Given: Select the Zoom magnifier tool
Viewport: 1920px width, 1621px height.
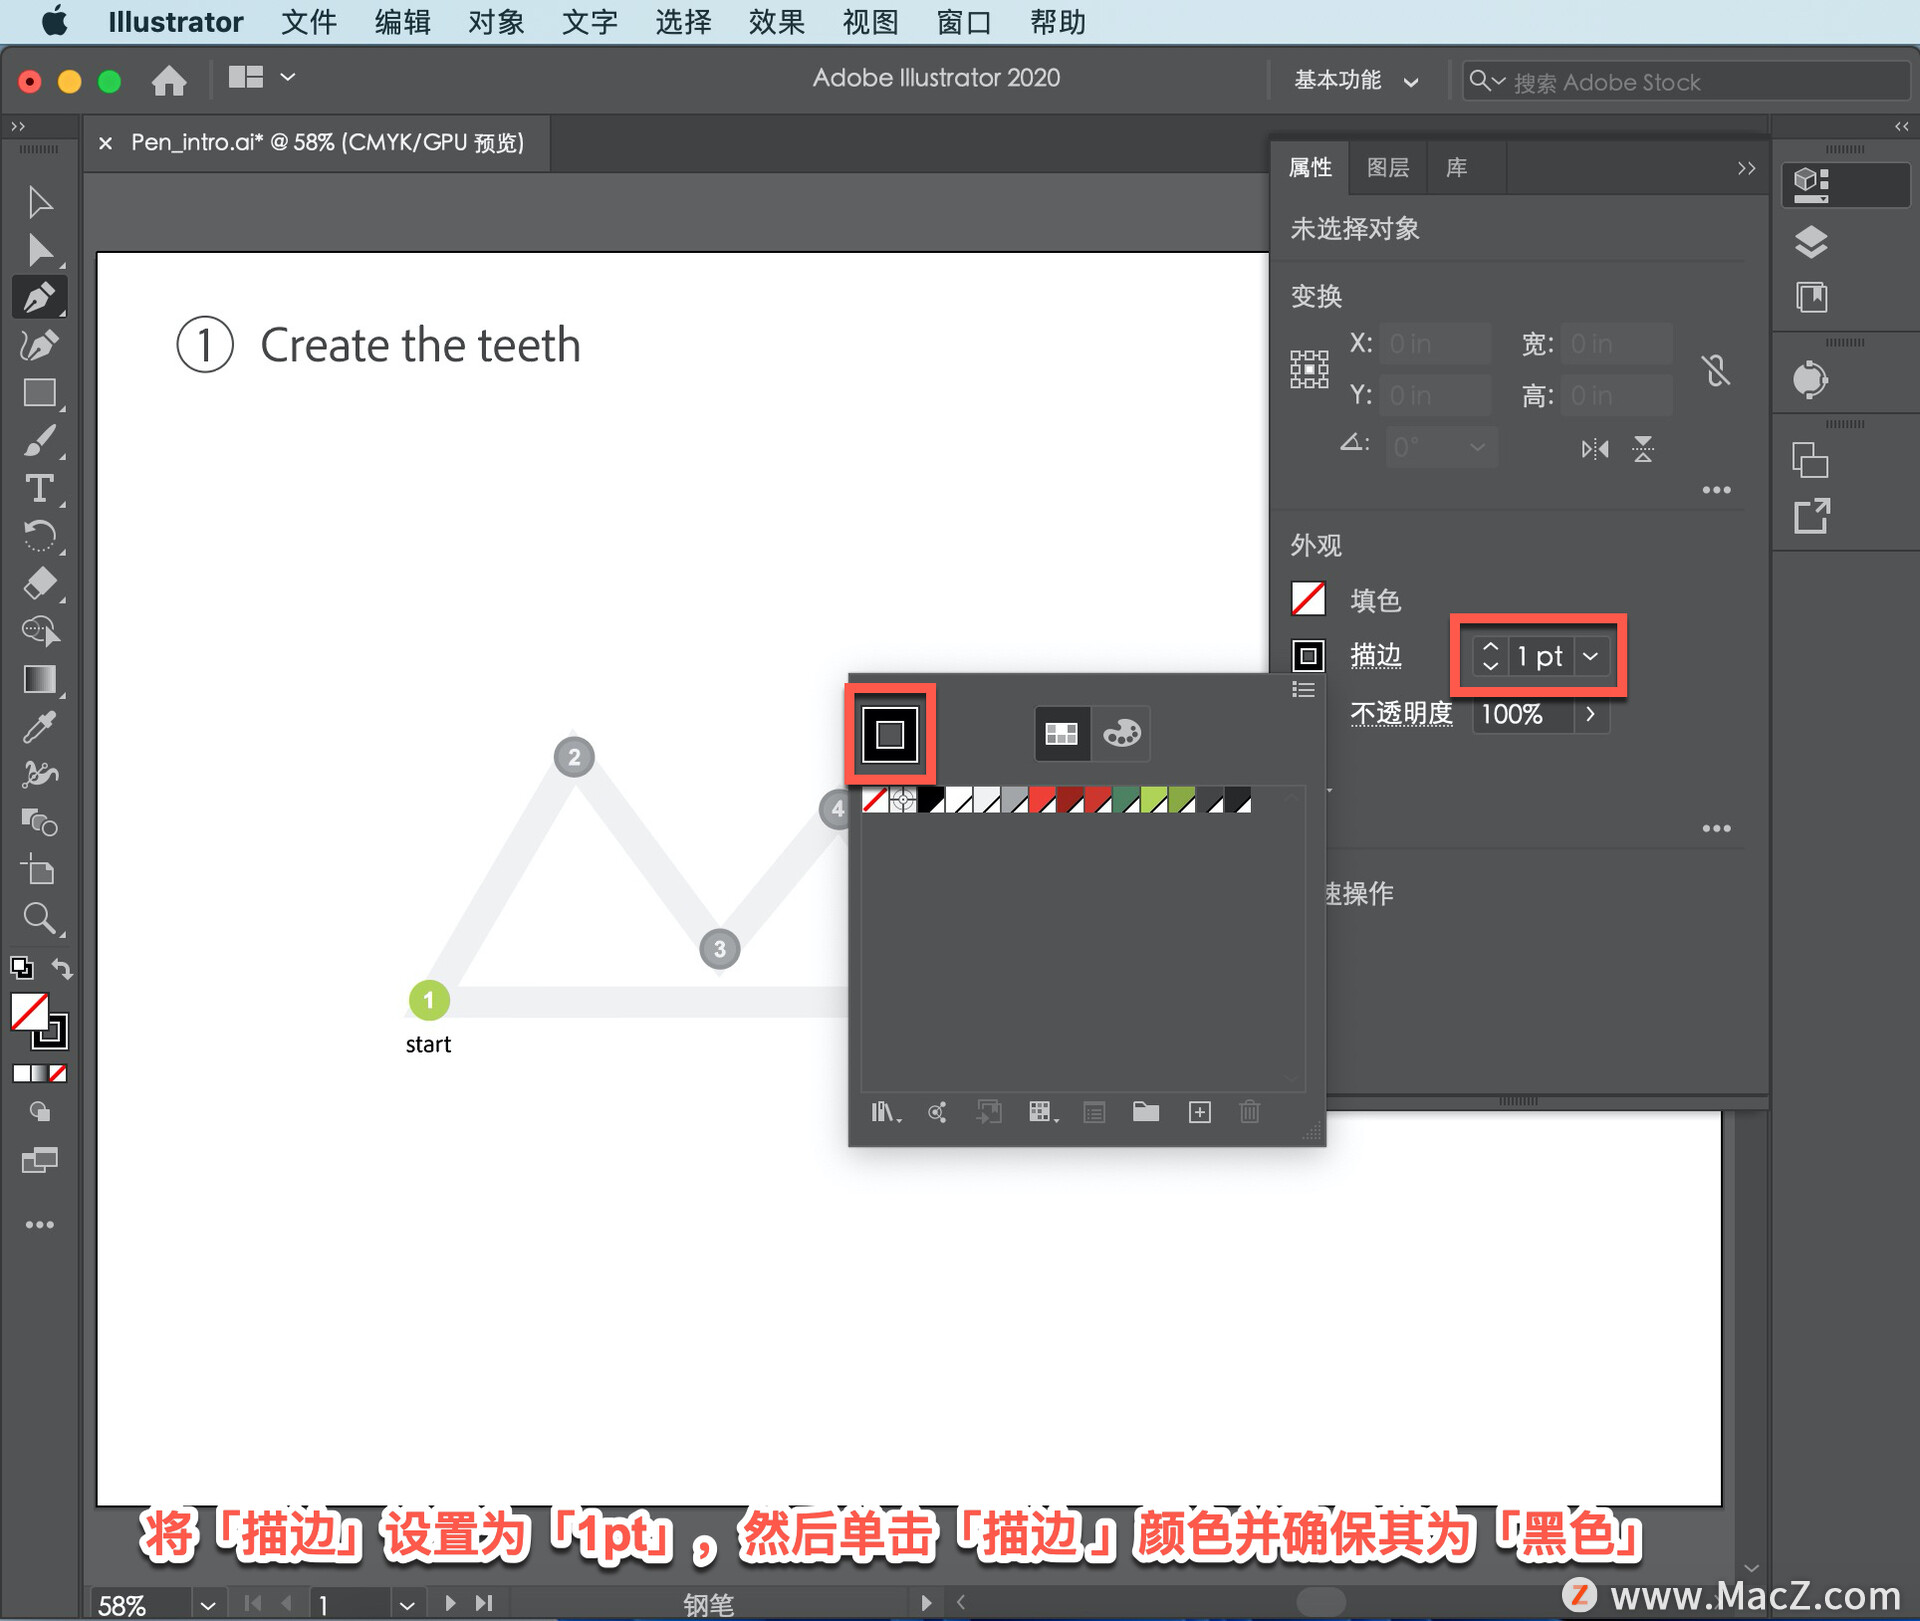Looking at the screenshot, I should (x=40, y=917).
